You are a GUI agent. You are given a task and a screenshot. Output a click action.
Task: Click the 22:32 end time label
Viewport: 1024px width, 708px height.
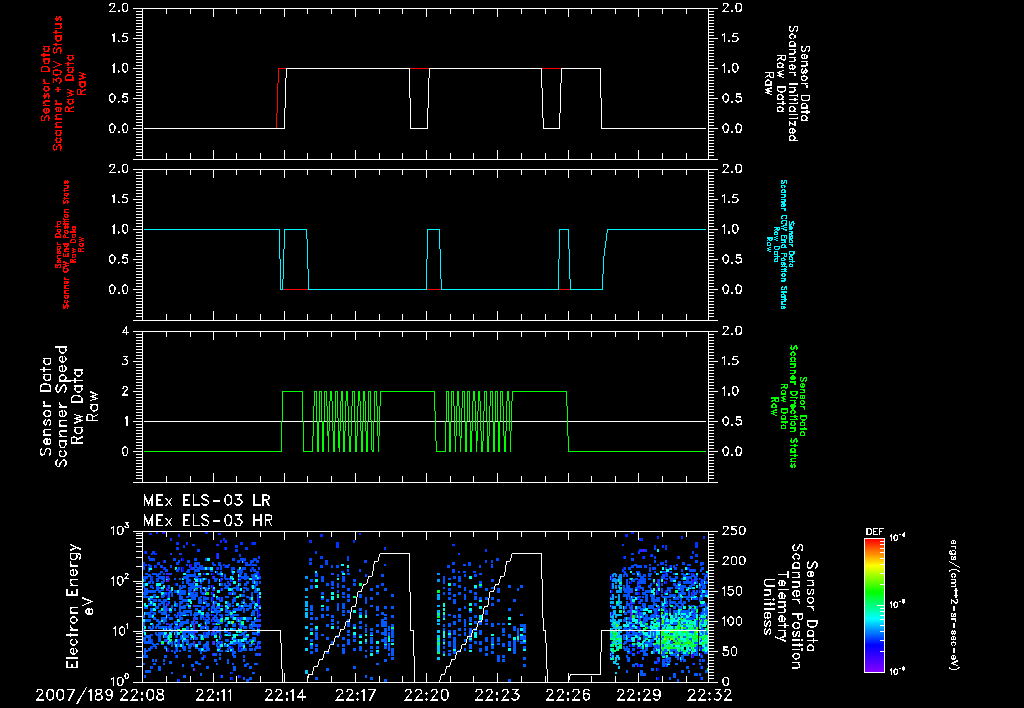pos(710,695)
